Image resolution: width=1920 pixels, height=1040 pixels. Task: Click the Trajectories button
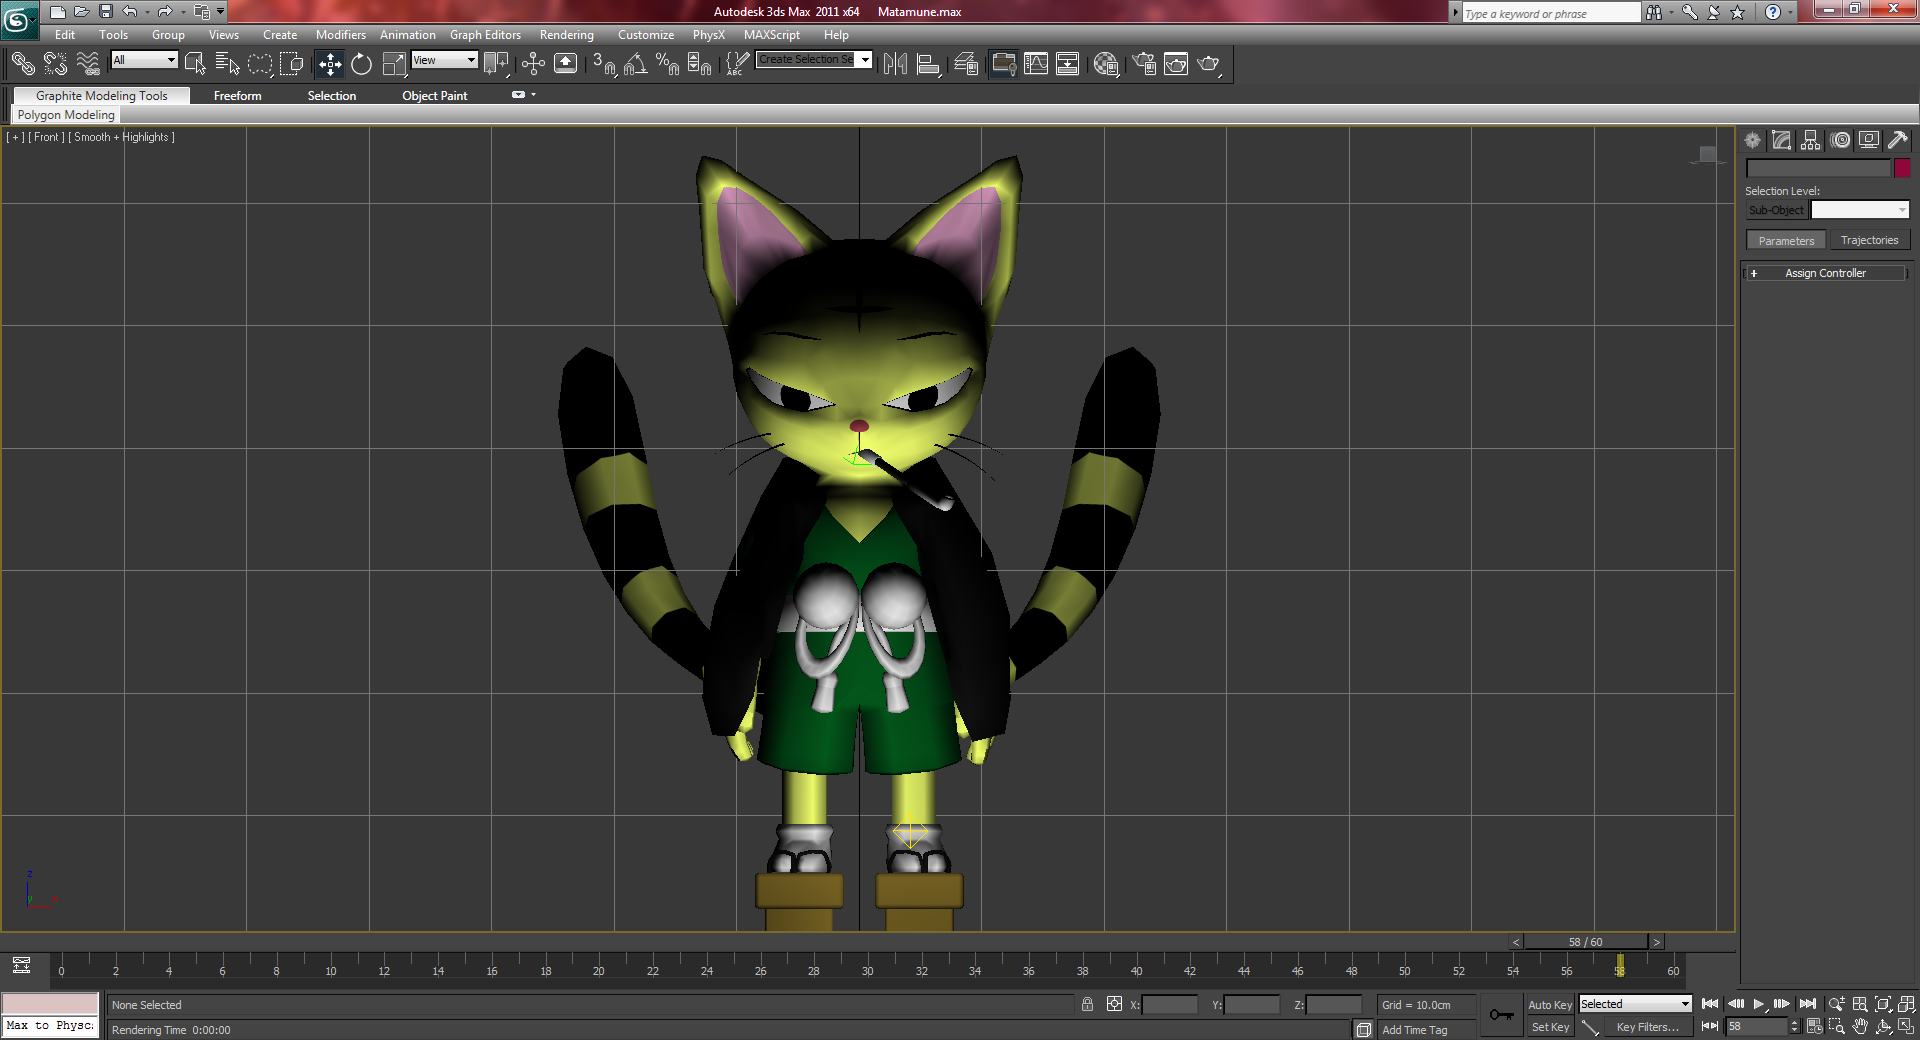point(1869,241)
